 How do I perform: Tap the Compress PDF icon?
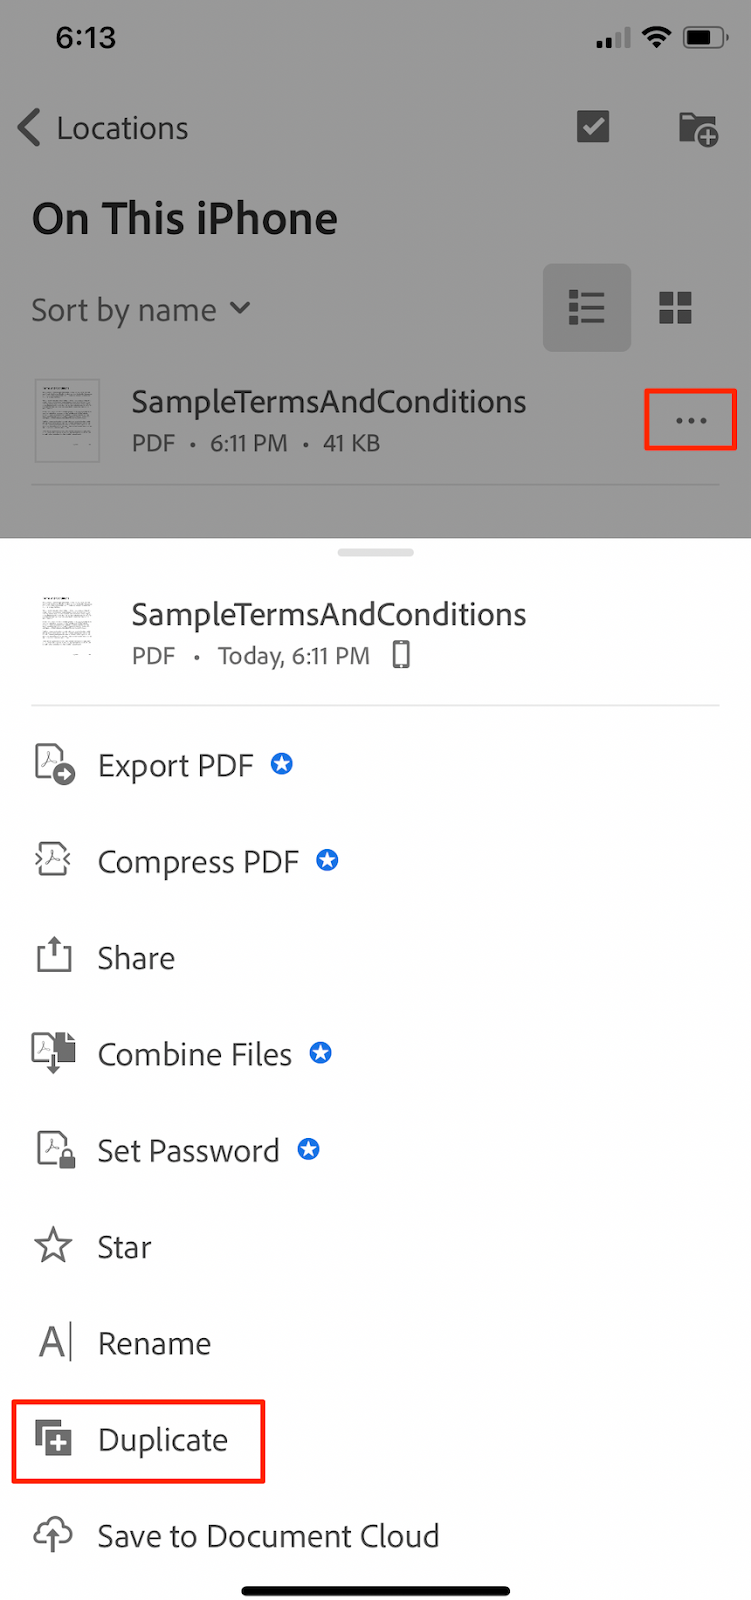tap(54, 860)
